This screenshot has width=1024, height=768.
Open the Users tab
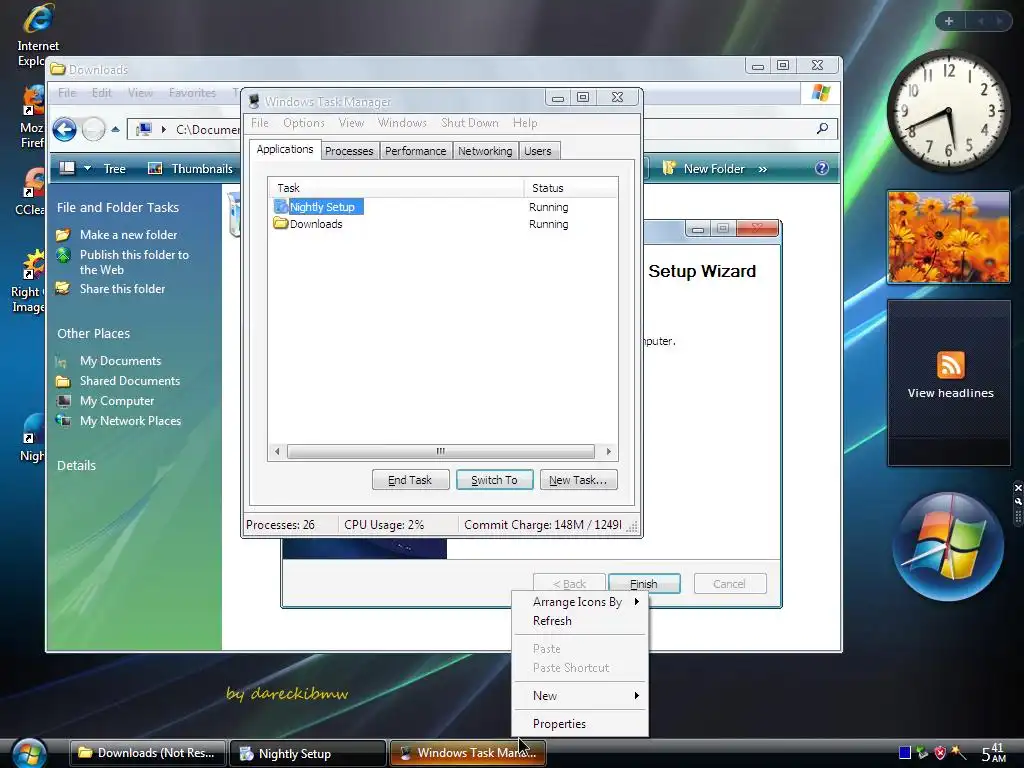(537, 151)
